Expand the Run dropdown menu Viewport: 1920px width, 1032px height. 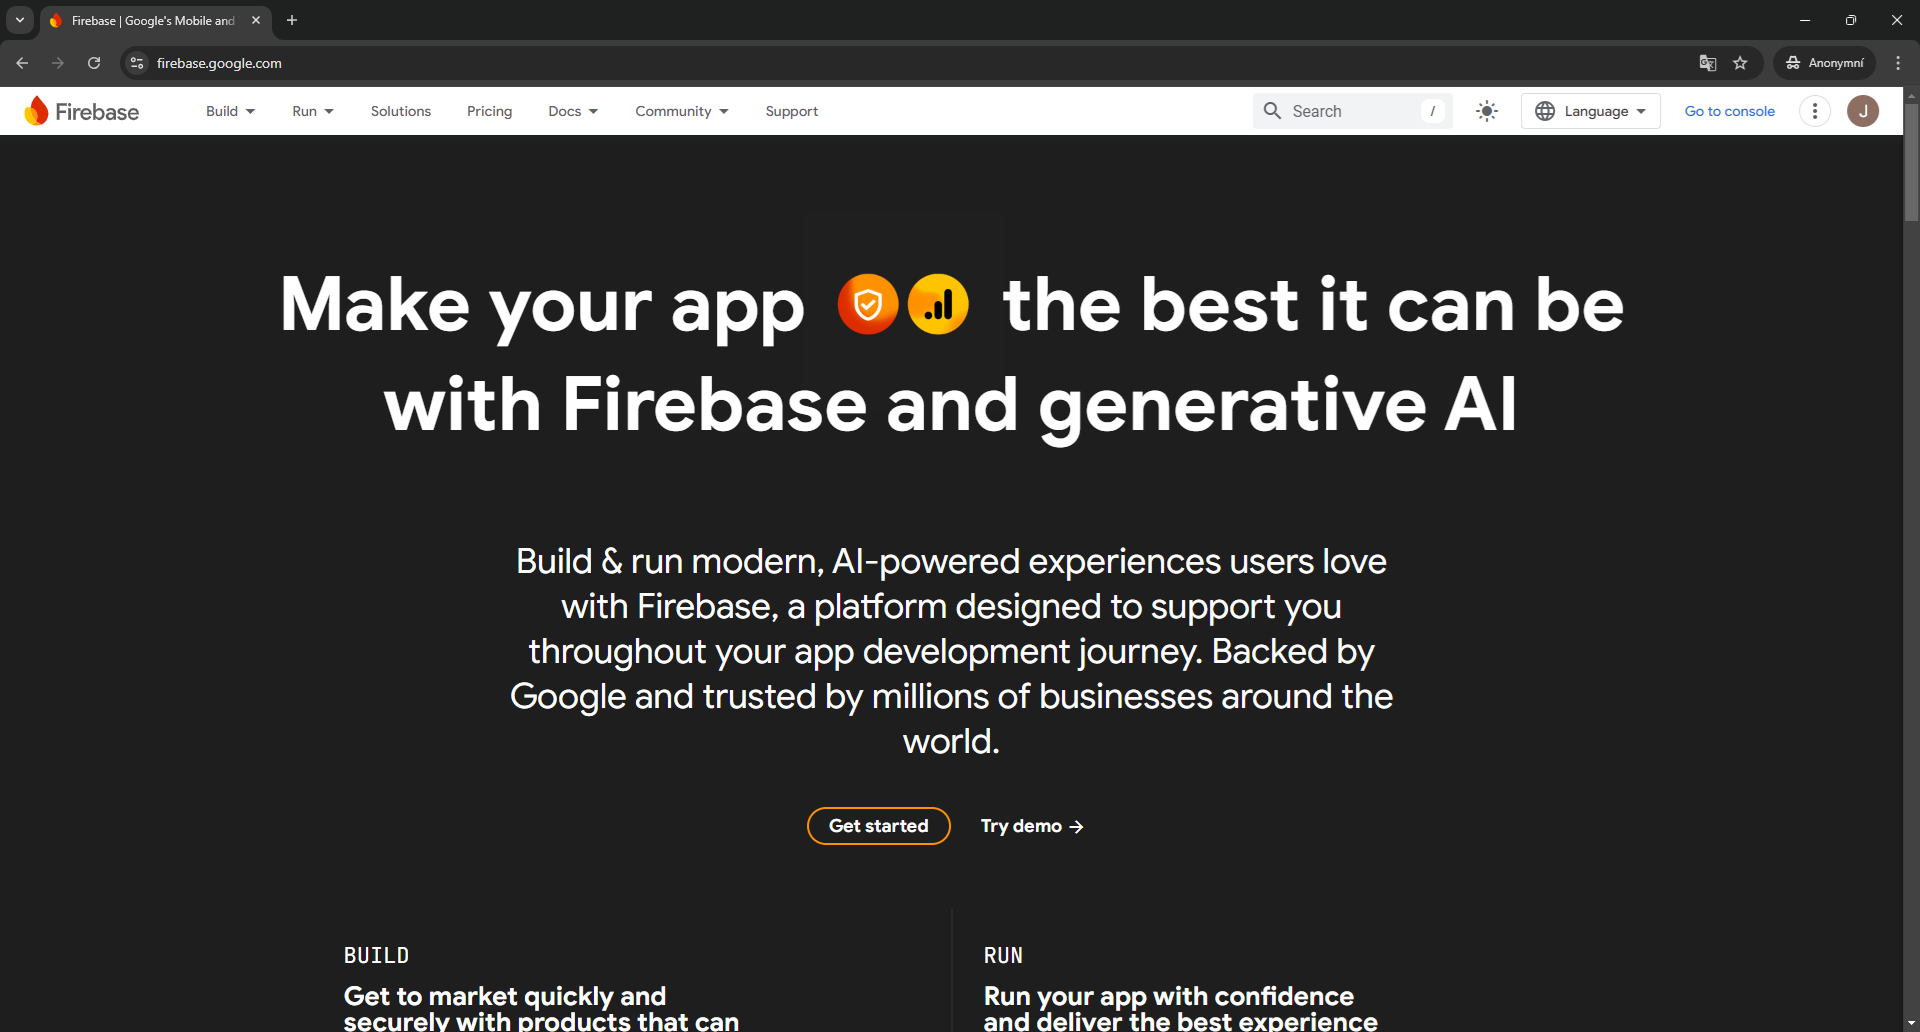point(312,111)
